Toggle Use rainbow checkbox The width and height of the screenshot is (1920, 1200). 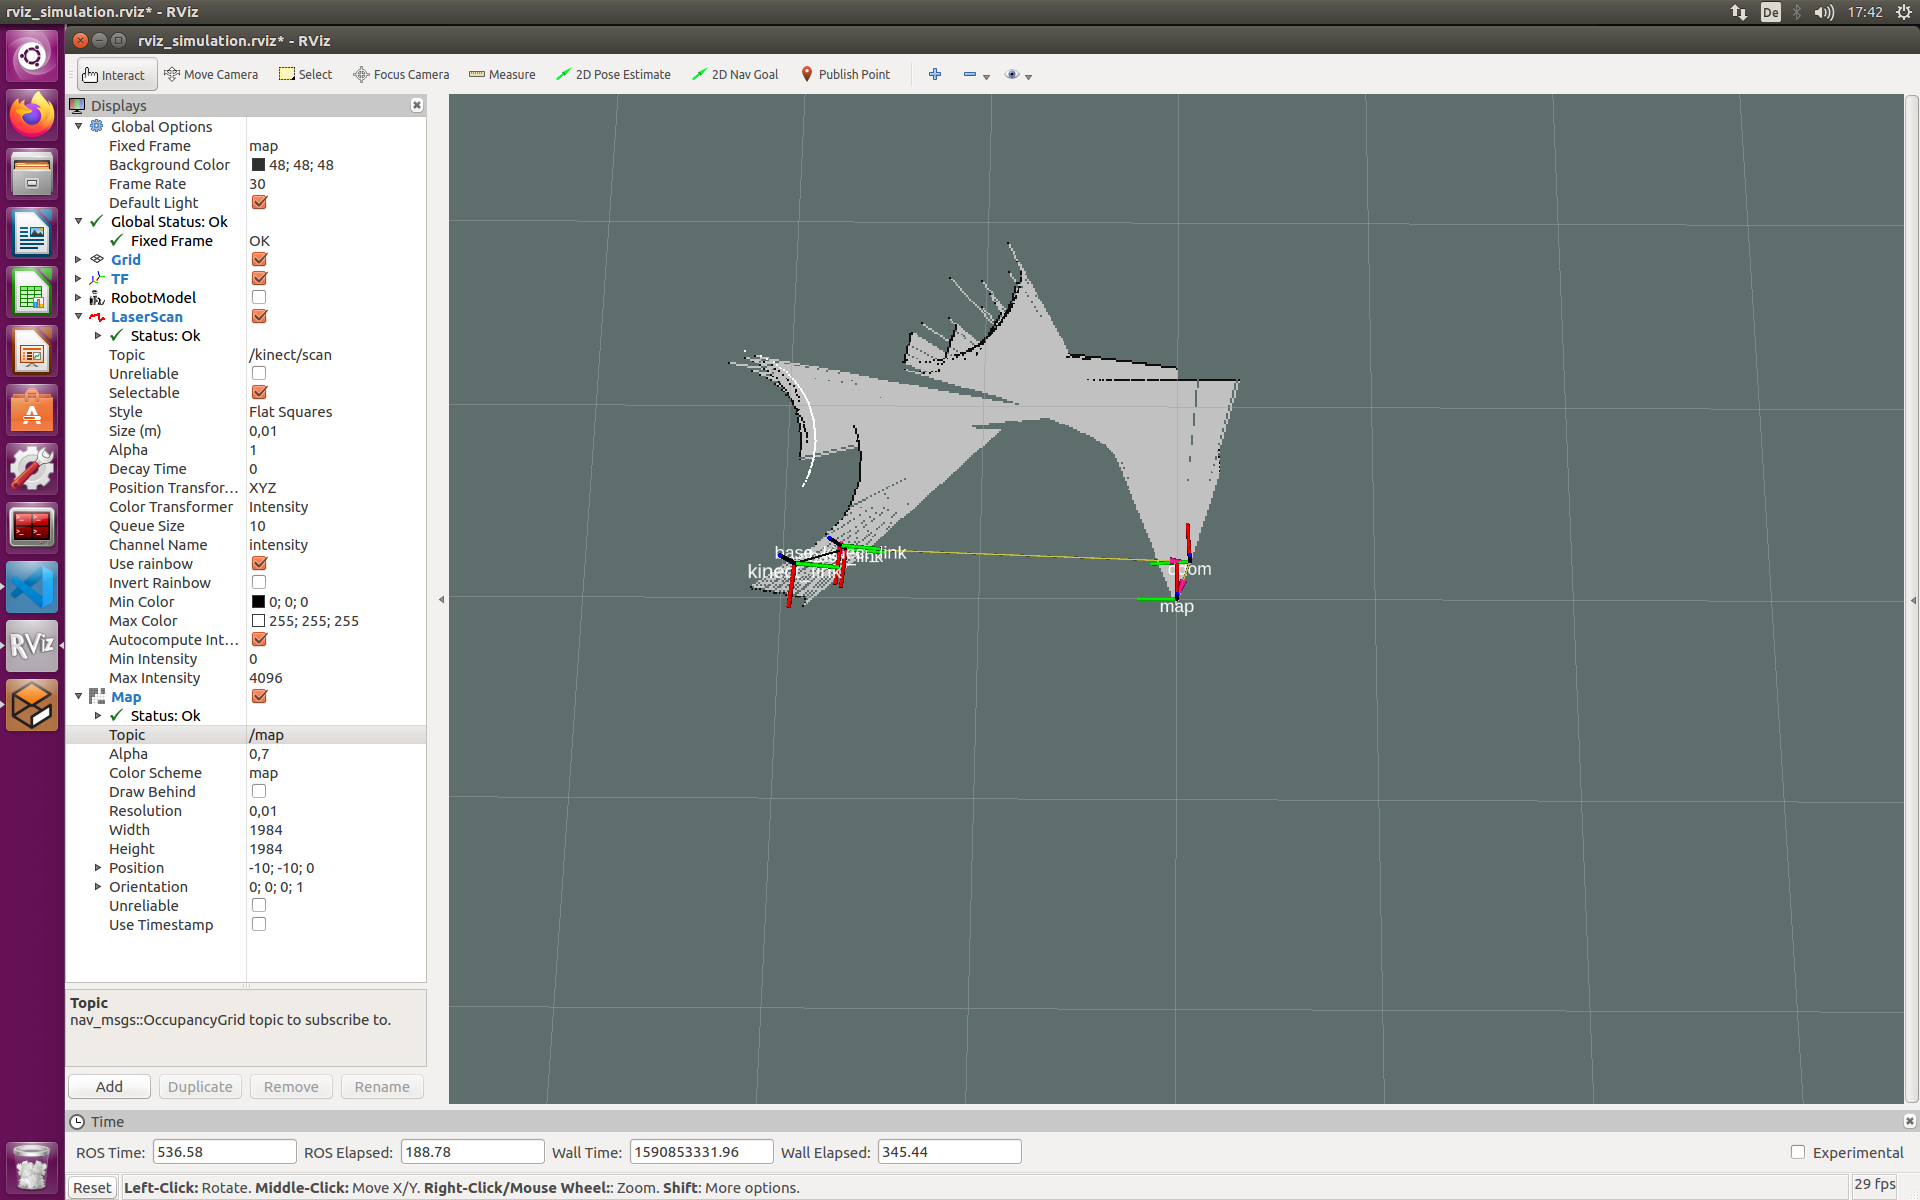(x=259, y=563)
